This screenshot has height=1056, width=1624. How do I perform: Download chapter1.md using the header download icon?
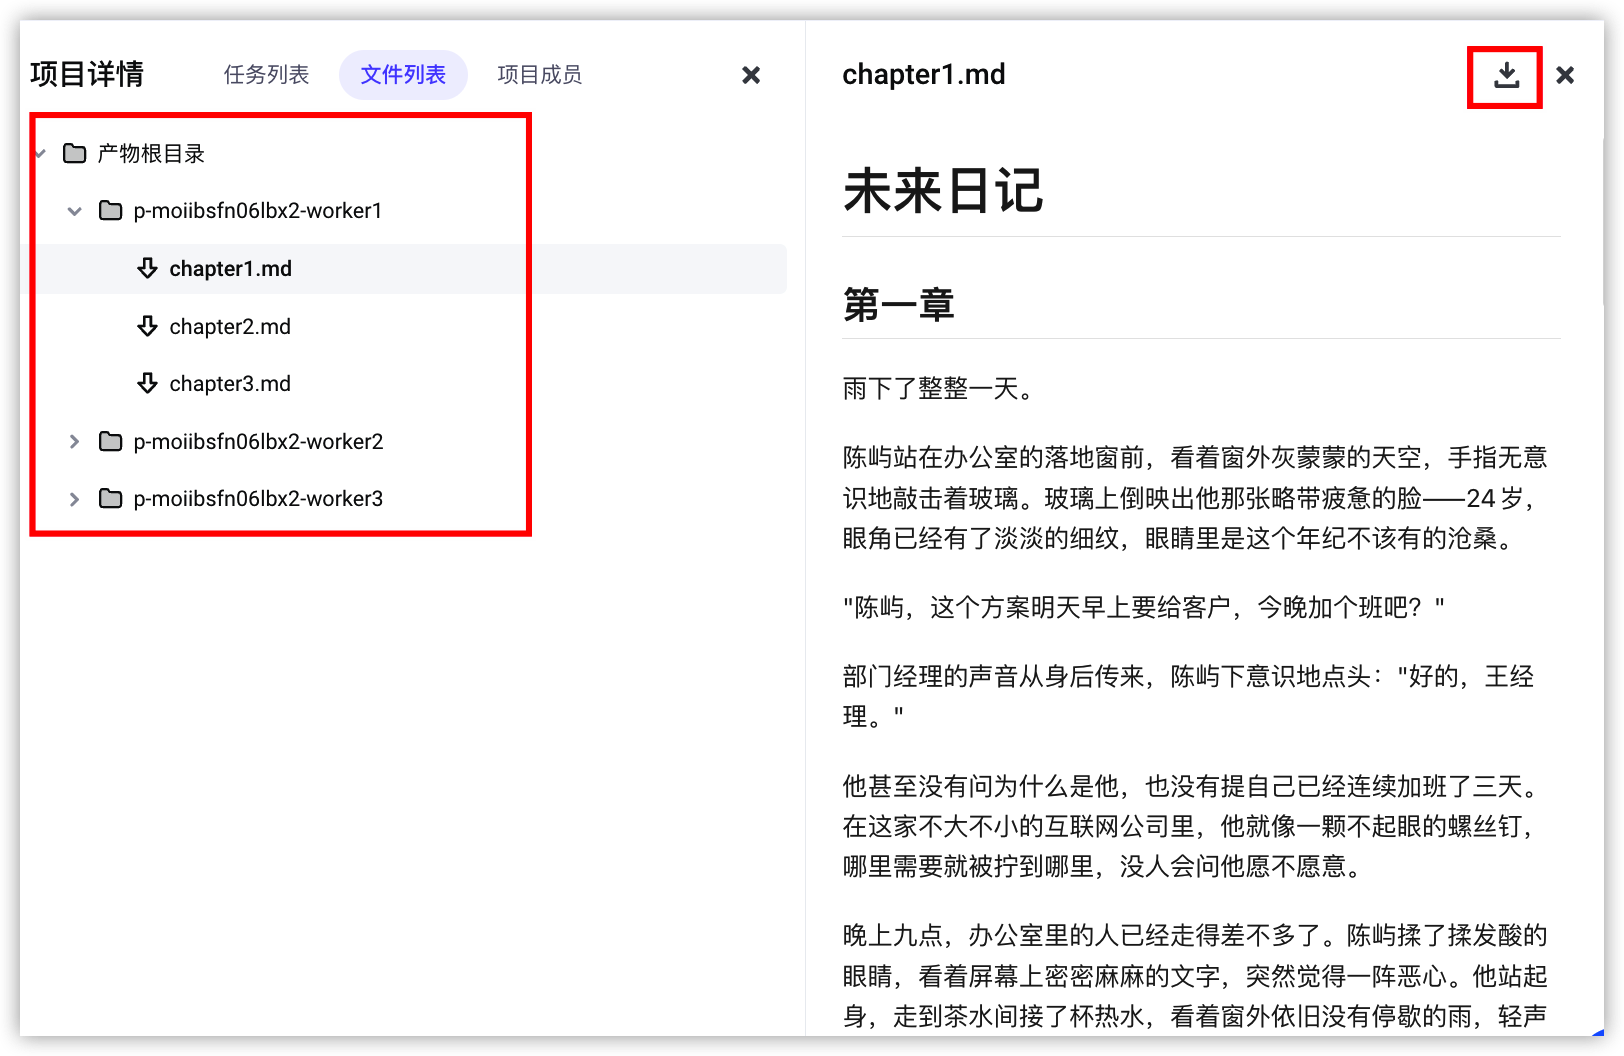(1506, 76)
